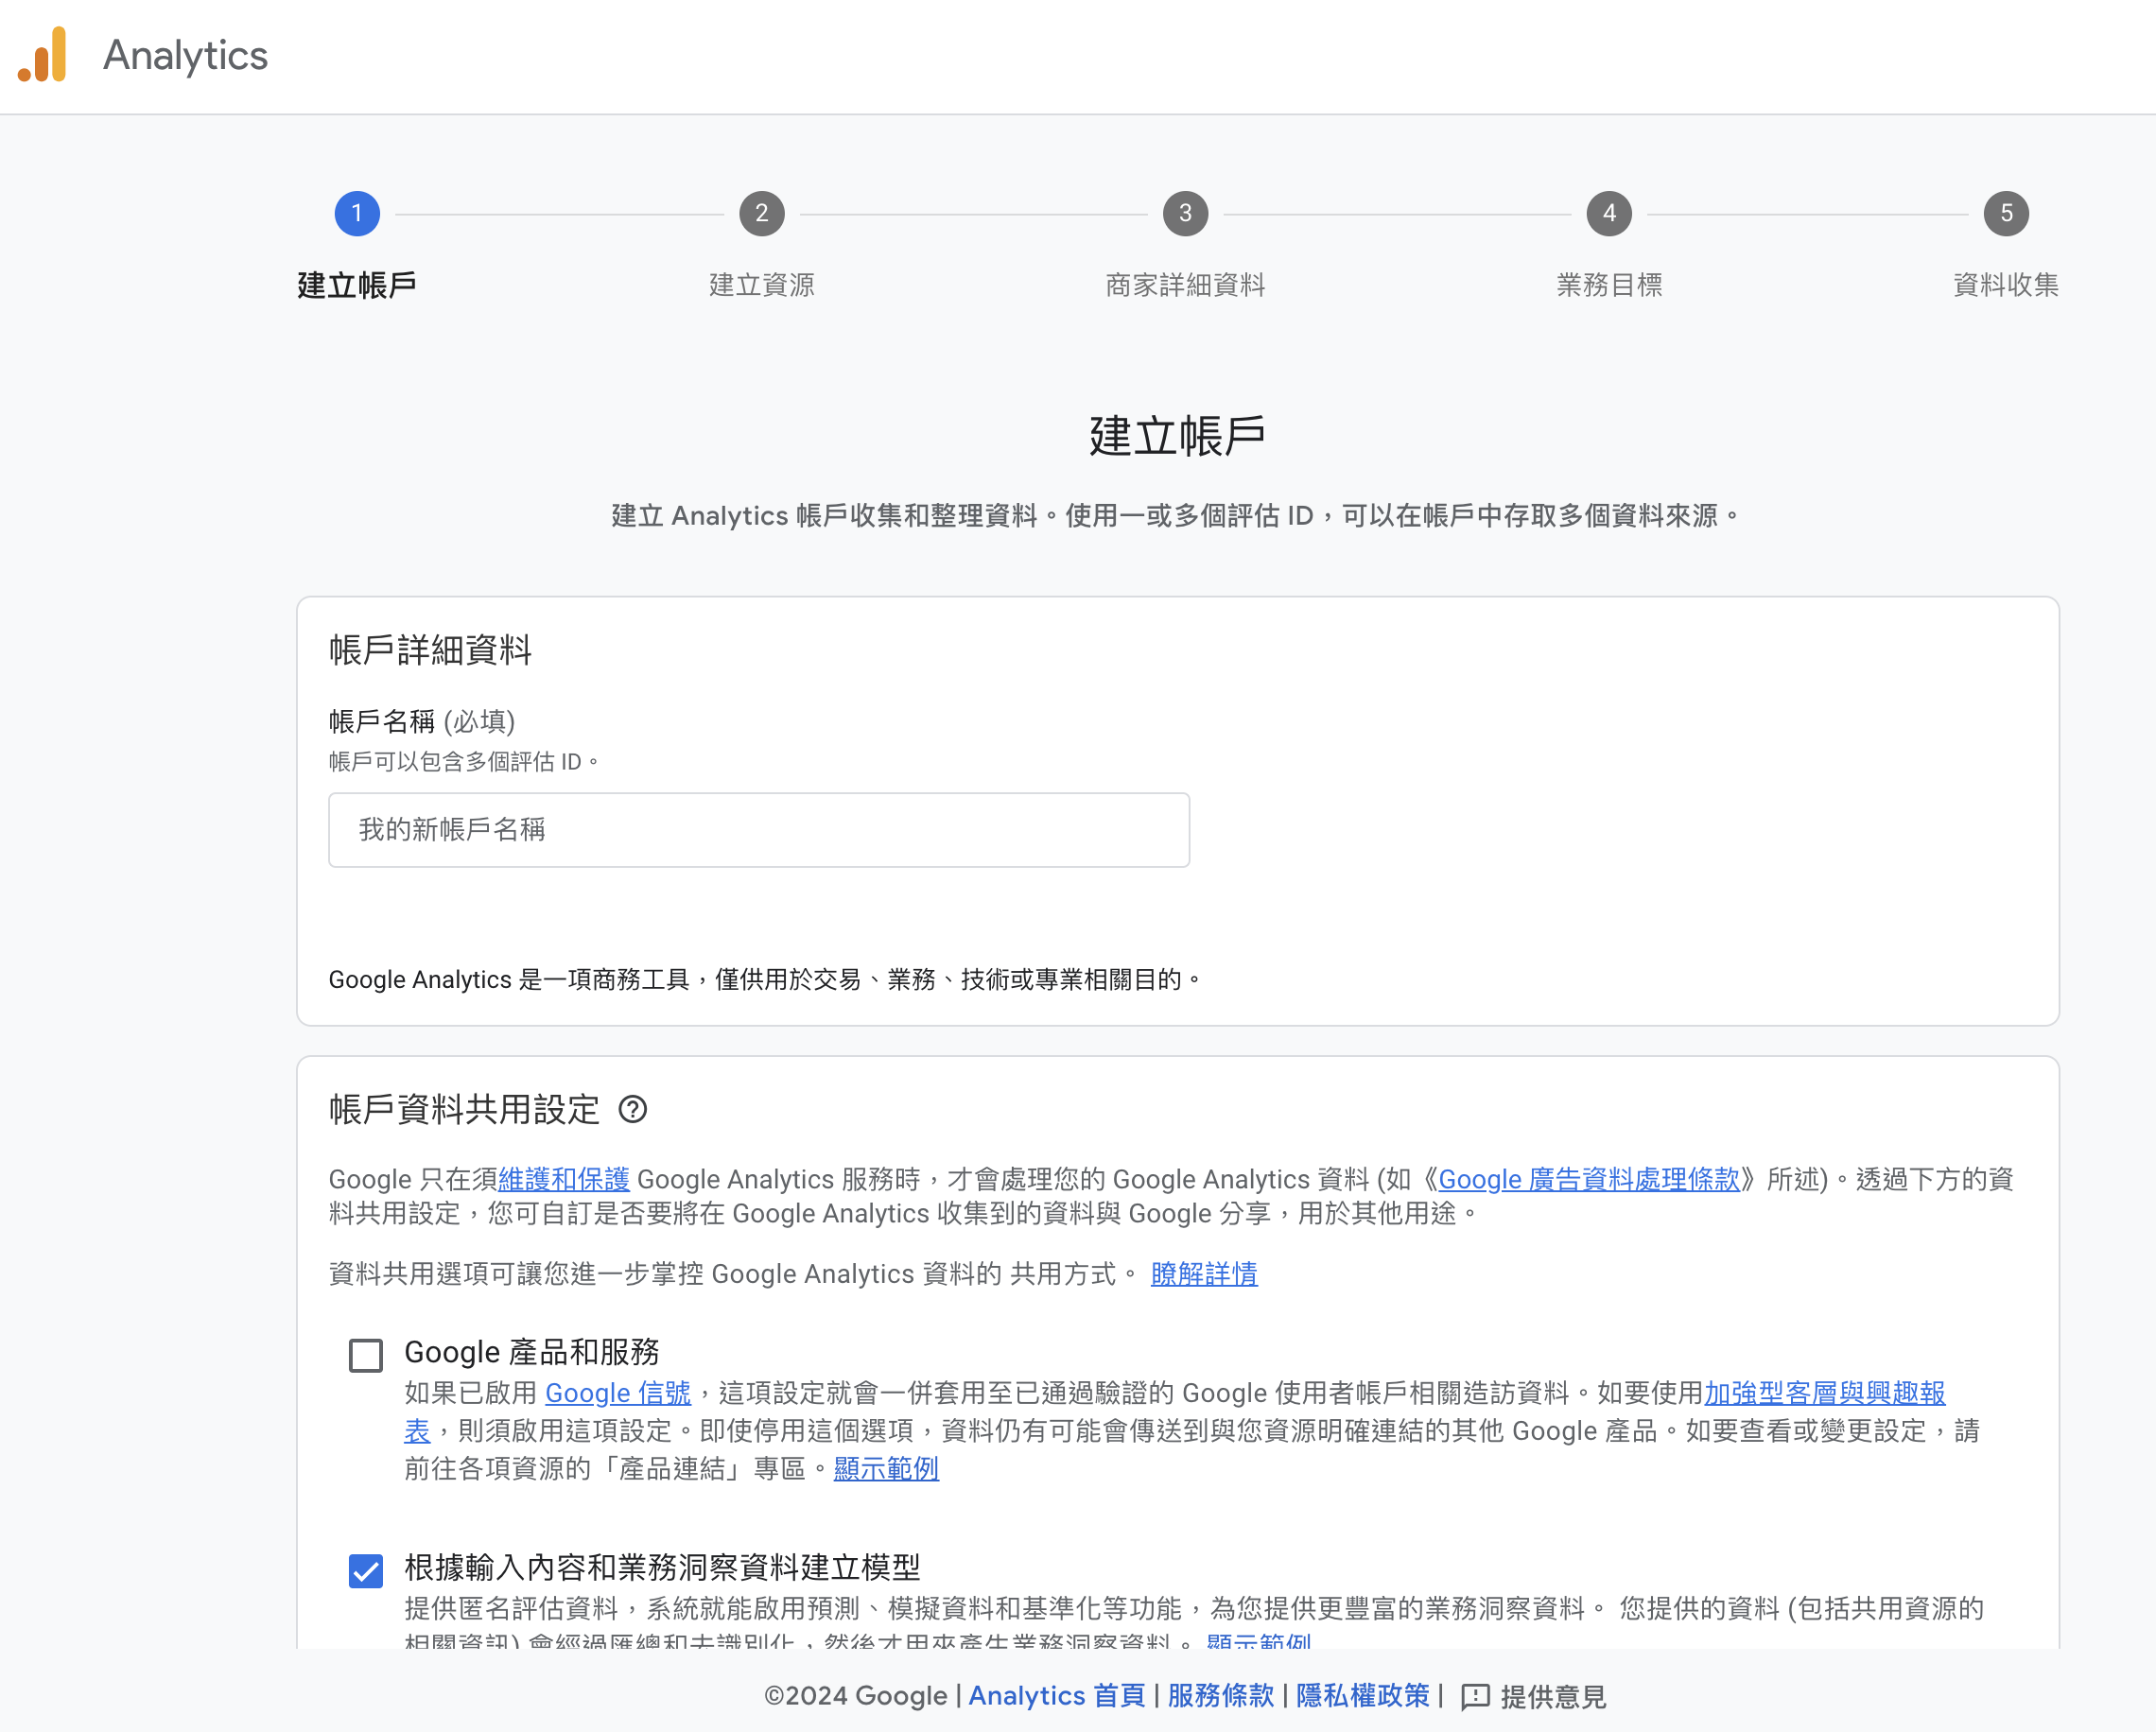Select step 1 circle 建立帳戶
2156x1732 pixels.
[357, 213]
